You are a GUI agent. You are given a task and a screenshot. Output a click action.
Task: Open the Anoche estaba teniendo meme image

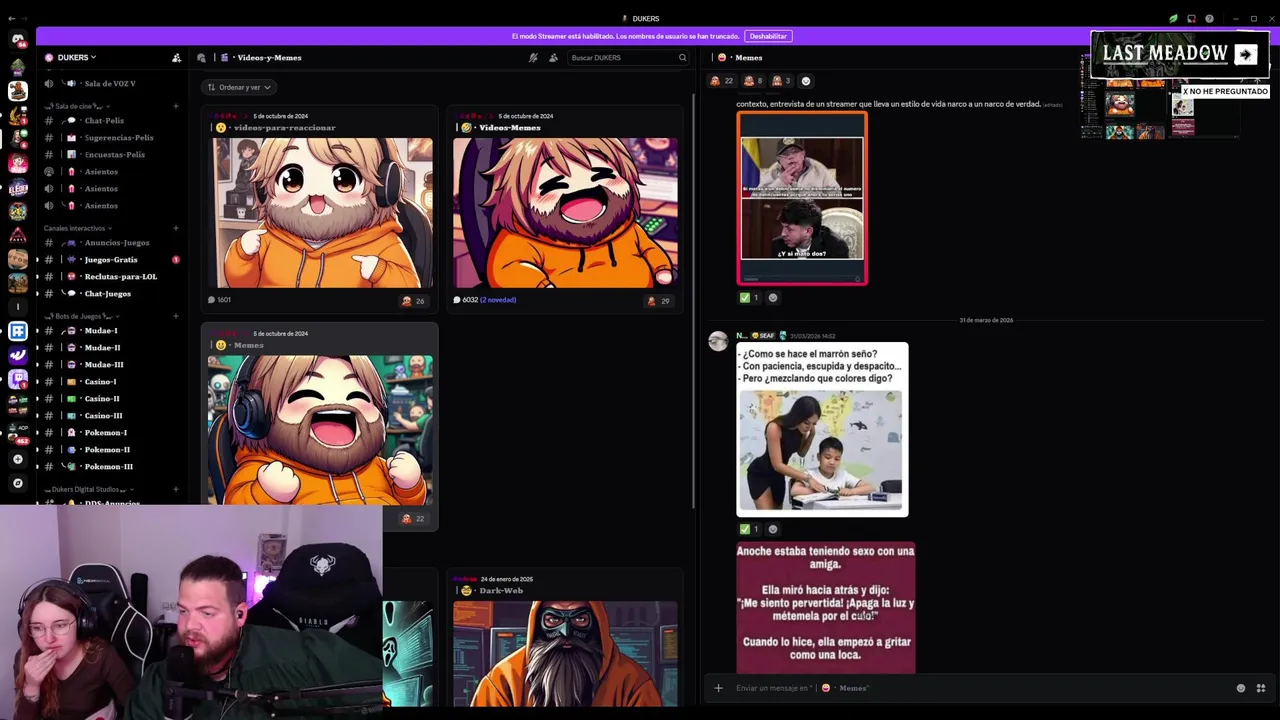(x=826, y=608)
